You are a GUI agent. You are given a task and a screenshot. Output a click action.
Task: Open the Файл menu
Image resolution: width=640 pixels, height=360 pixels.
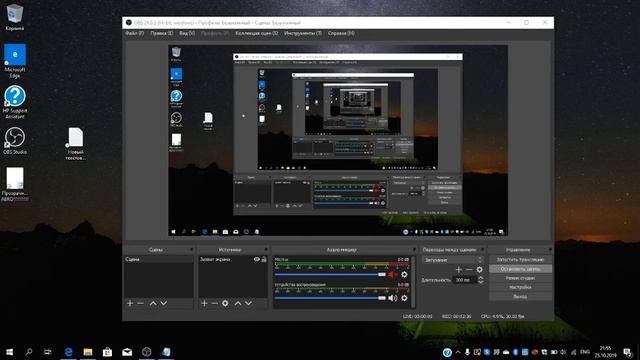pyautogui.click(x=134, y=33)
